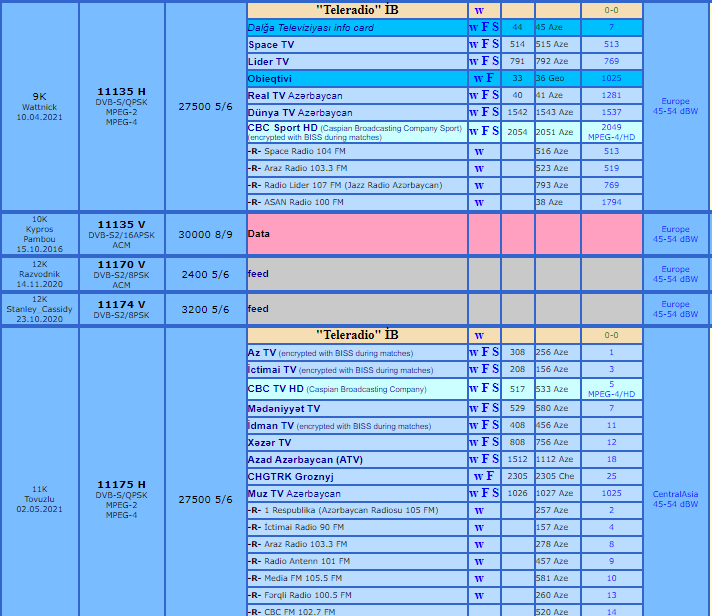Viewport: 712px width, 616px height.
Task: Click 1 Respublika Azərbaycan Radiosu row
Action: coord(357,510)
